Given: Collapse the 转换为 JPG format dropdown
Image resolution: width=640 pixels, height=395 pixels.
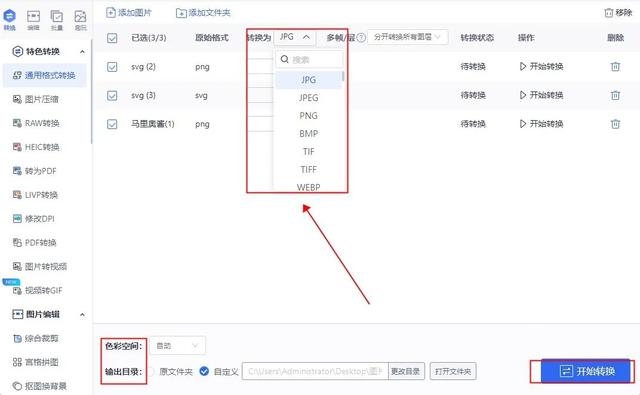Looking at the screenshot, I should coord(295,37).
